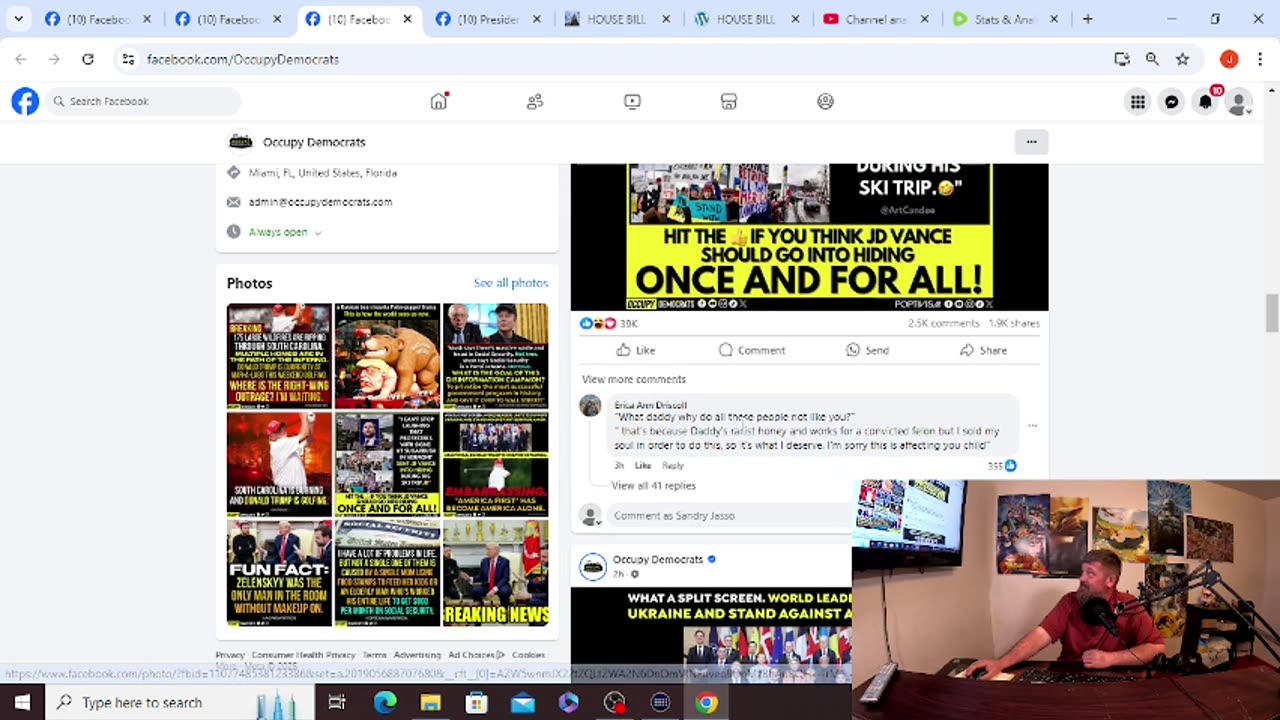Click the page vertical scrollbar thumb
The width and height of the screenshot is (1280, 720).
point(1272,312)
